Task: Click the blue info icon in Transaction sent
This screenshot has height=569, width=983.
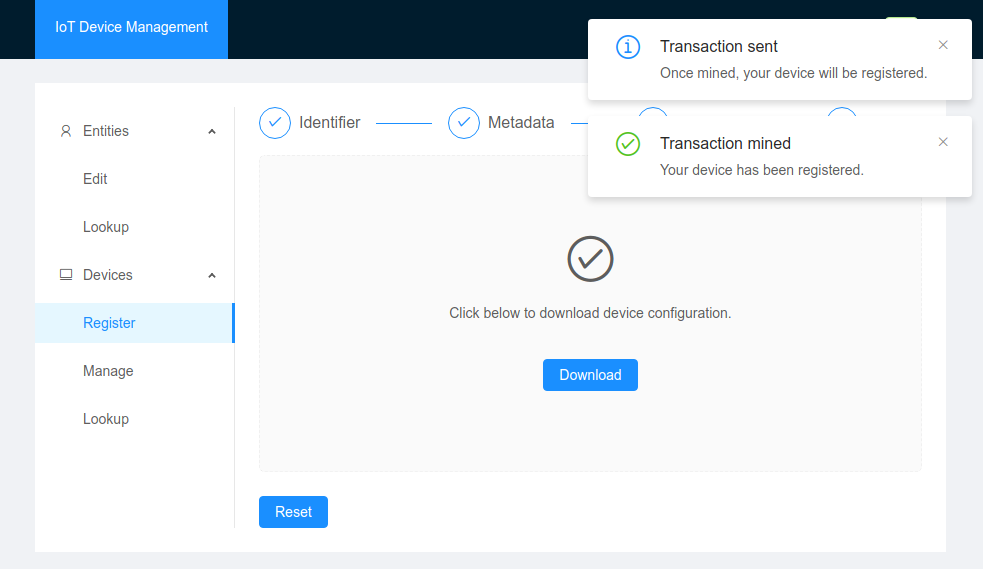Action: (628, 47)
